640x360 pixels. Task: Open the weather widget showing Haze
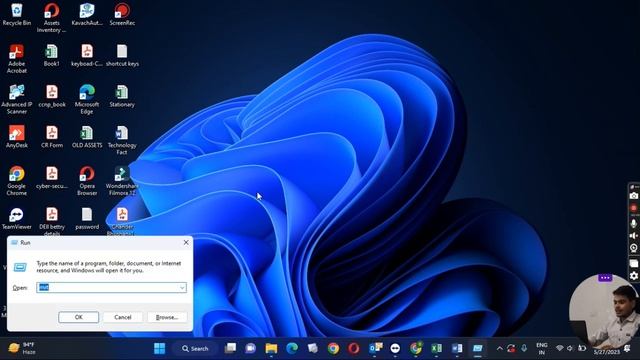click(22, 349)
